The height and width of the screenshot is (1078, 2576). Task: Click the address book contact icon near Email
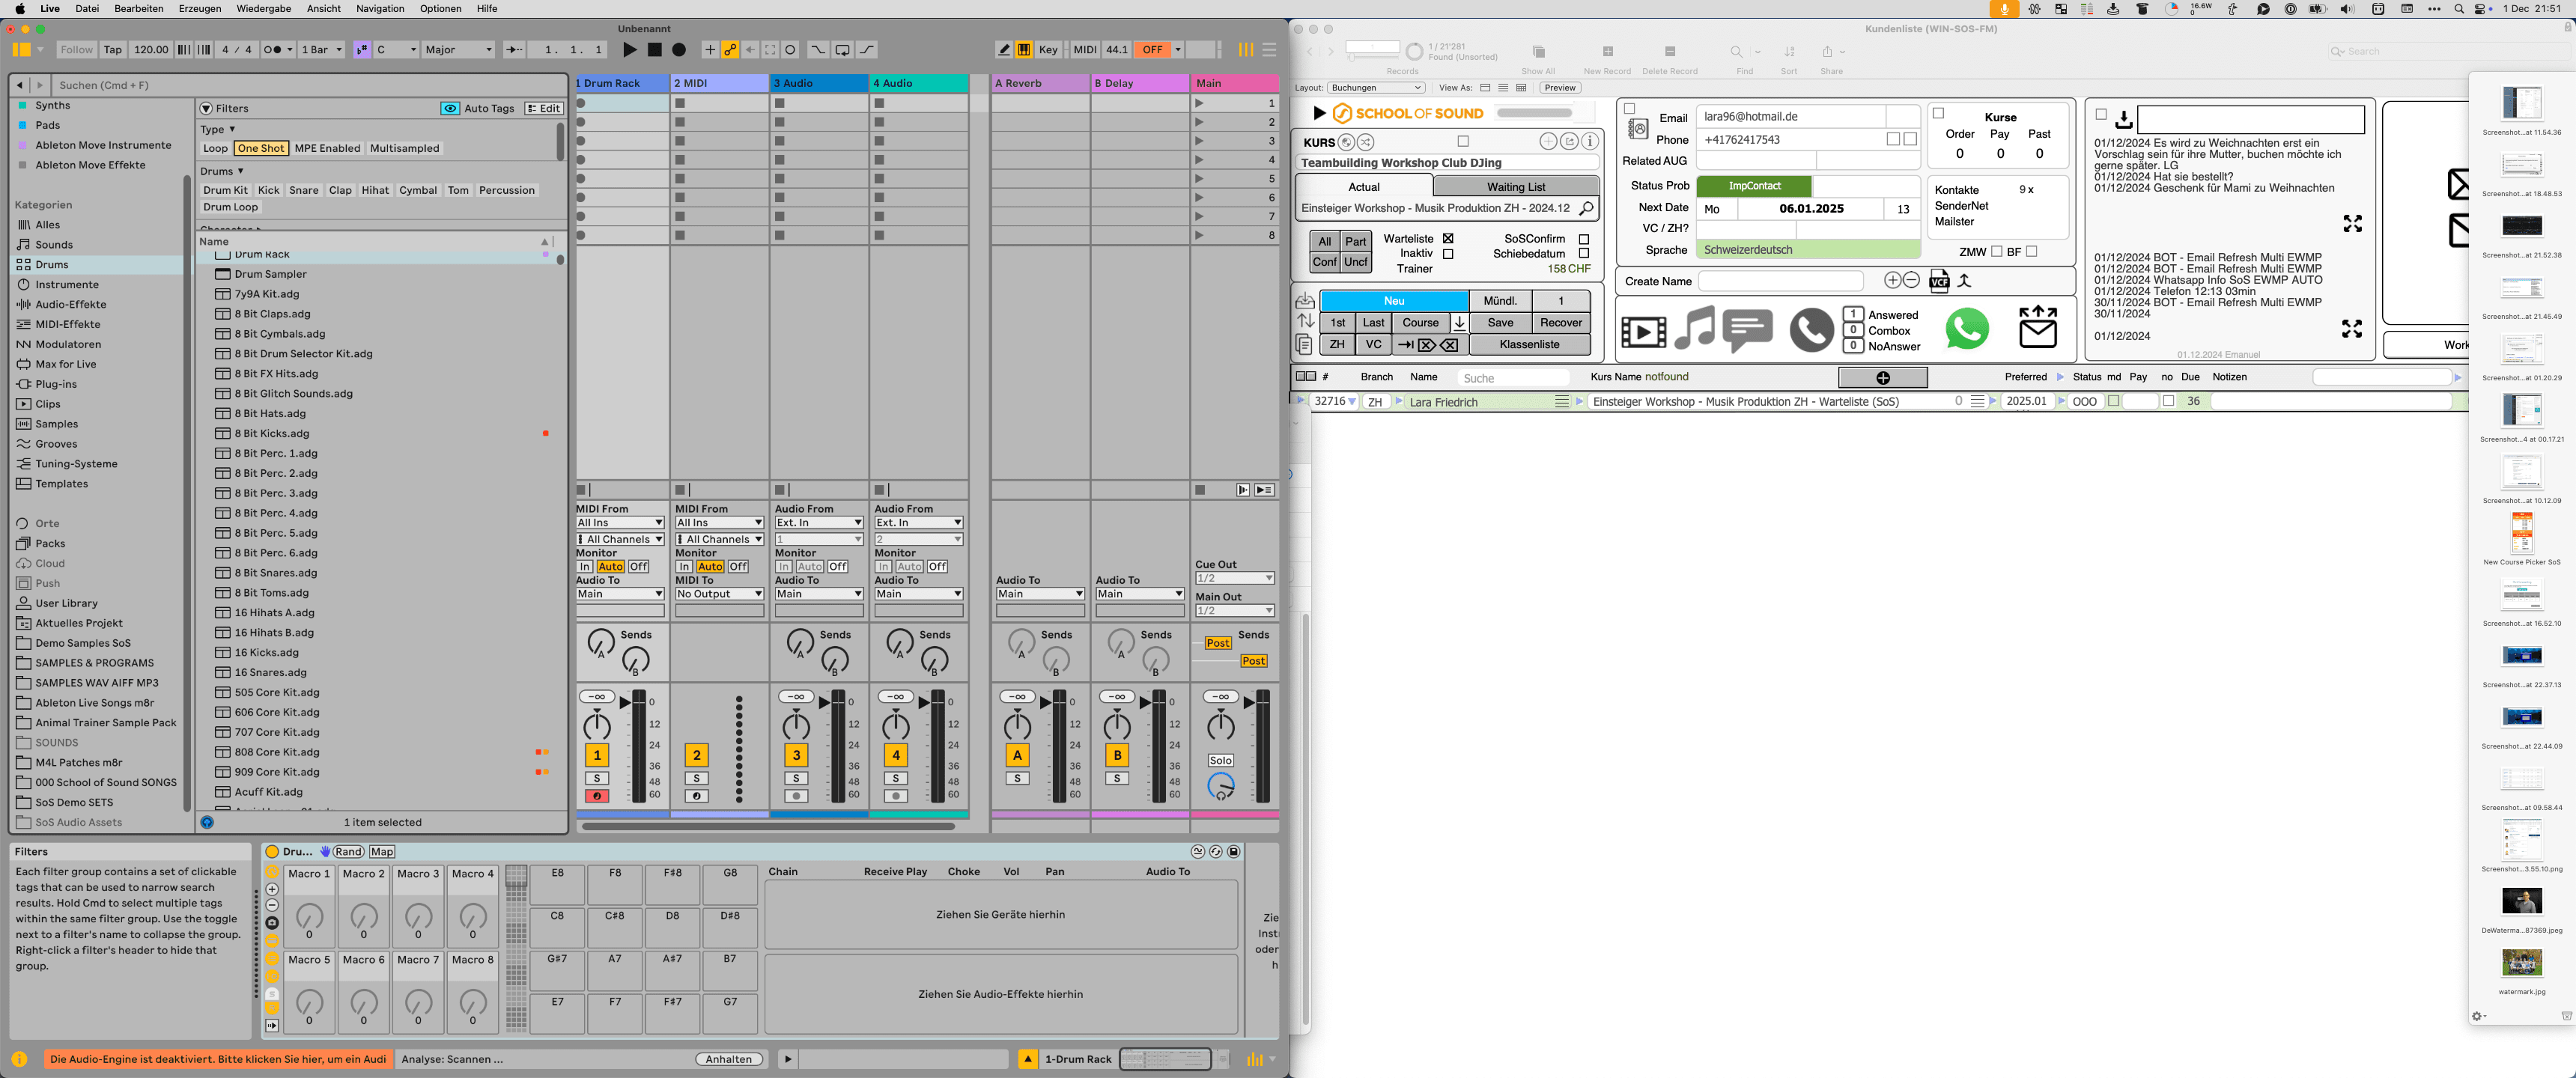click(x=1638, y=129)
